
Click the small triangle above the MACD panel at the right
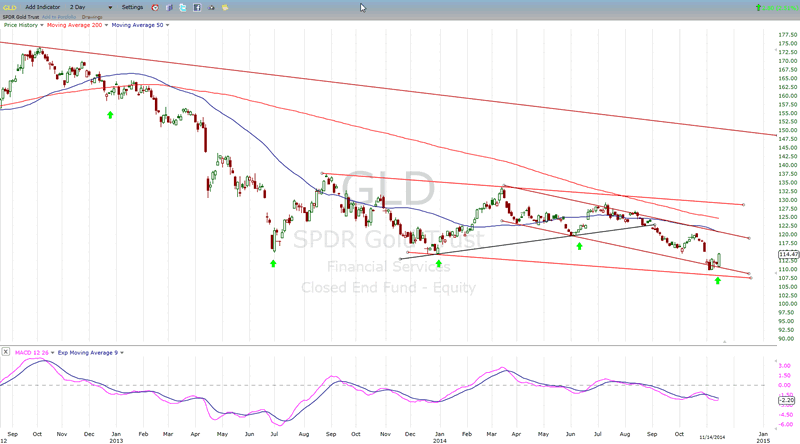[724, 341]
